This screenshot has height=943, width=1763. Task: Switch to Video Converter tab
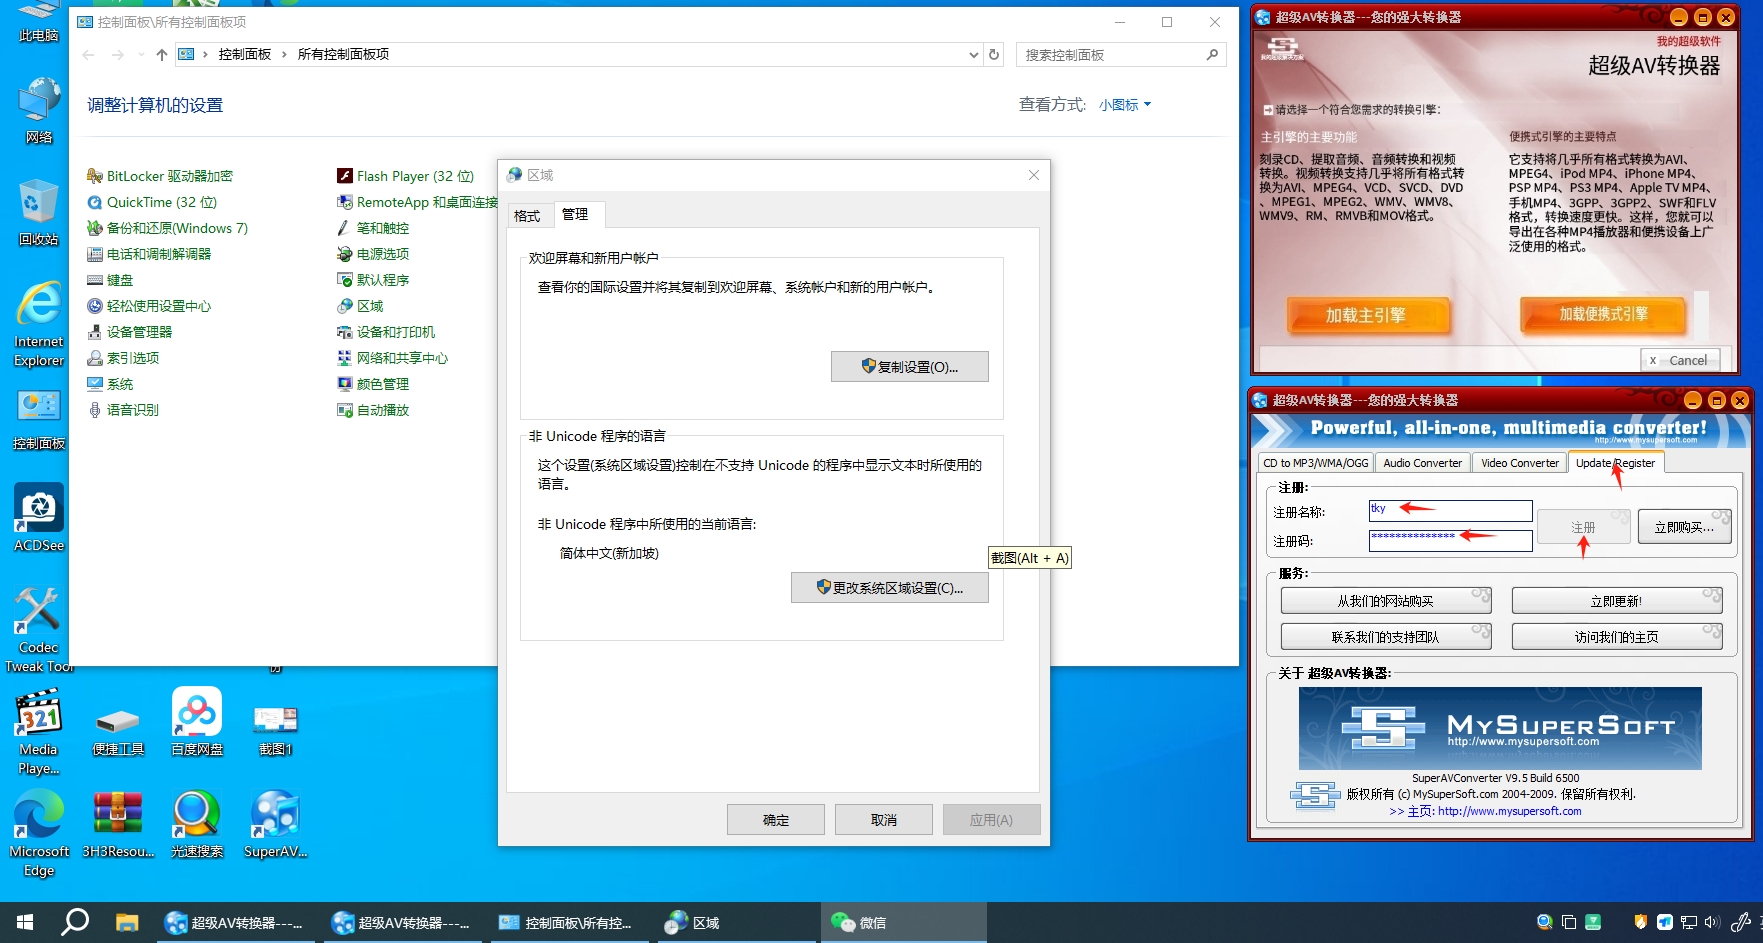(x=1519, y=463)
